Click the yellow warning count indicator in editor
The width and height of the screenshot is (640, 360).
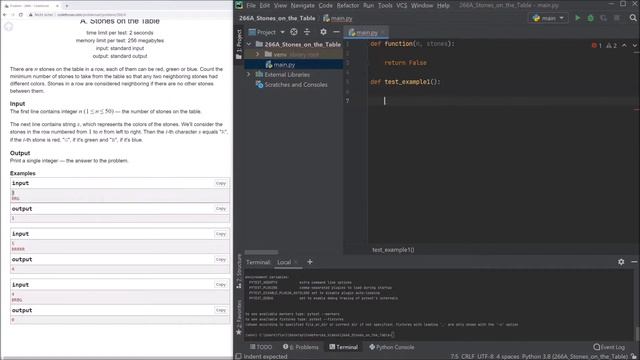click(x=611, y=45)
